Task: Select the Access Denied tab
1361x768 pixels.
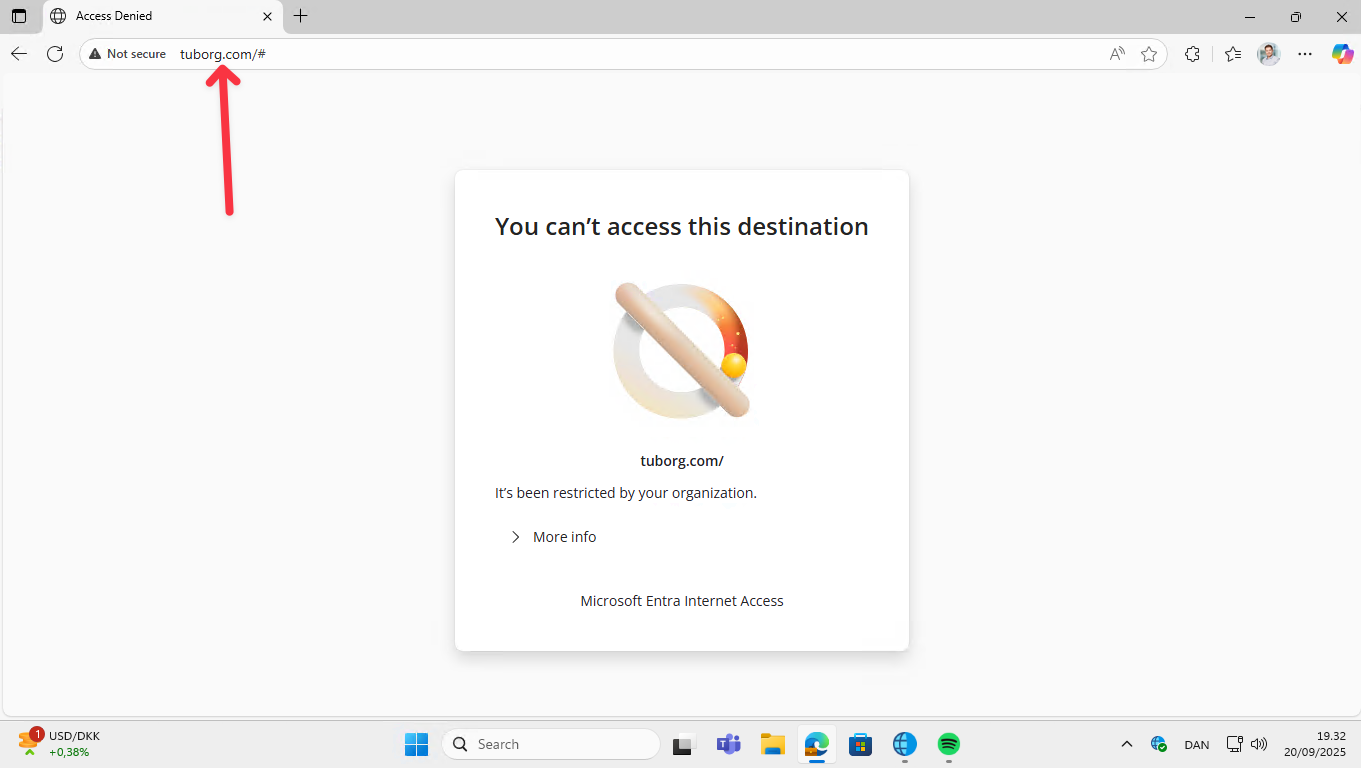Action: coord(160,16)
